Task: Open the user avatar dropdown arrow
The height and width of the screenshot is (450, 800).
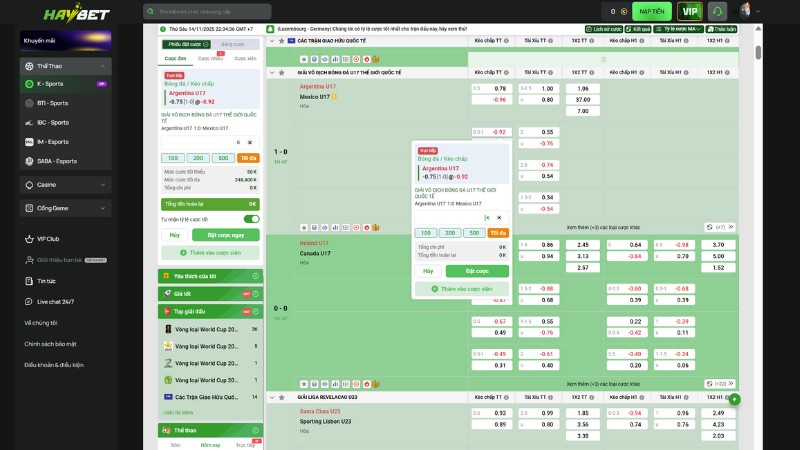Action: point(758,11)
